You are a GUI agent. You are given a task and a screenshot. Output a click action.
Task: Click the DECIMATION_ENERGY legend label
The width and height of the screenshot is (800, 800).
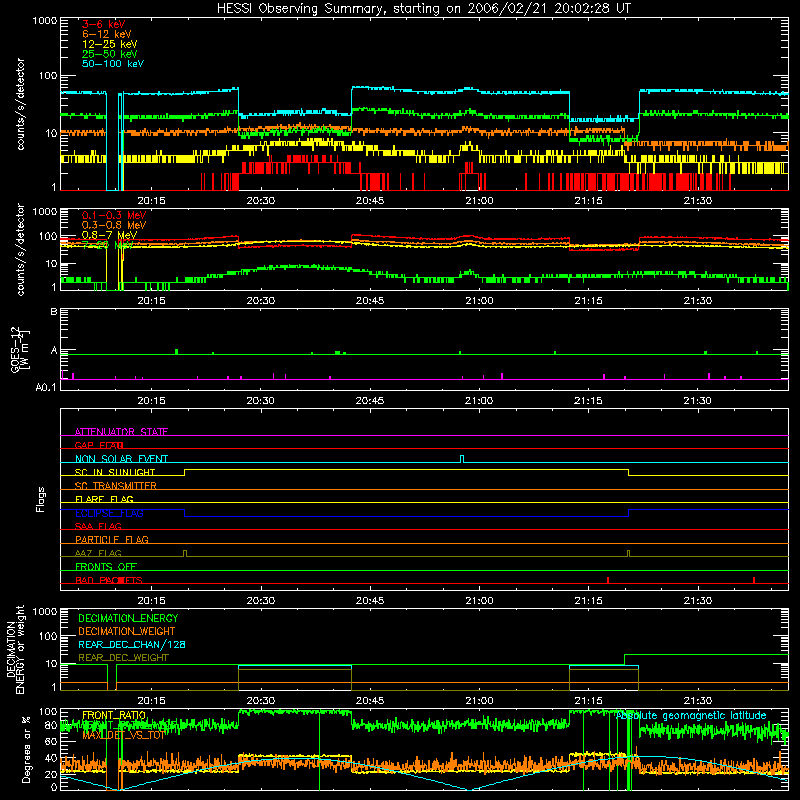pos(128,618)
